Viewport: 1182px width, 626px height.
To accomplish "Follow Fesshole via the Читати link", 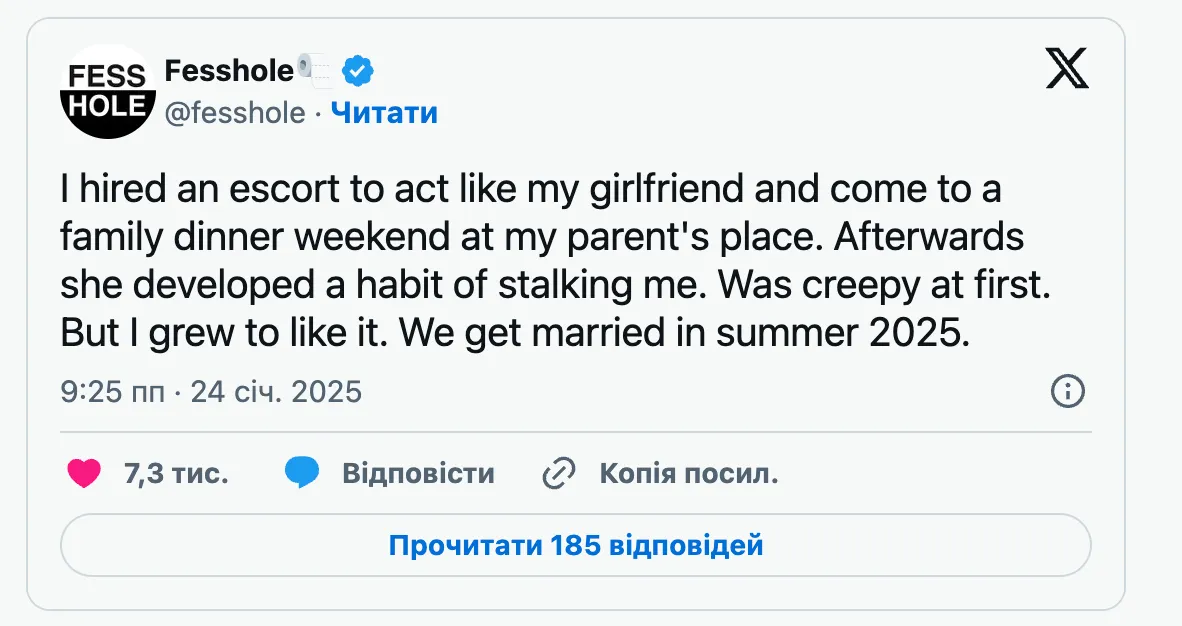I will pyautogui.click(x=384, y=113).
